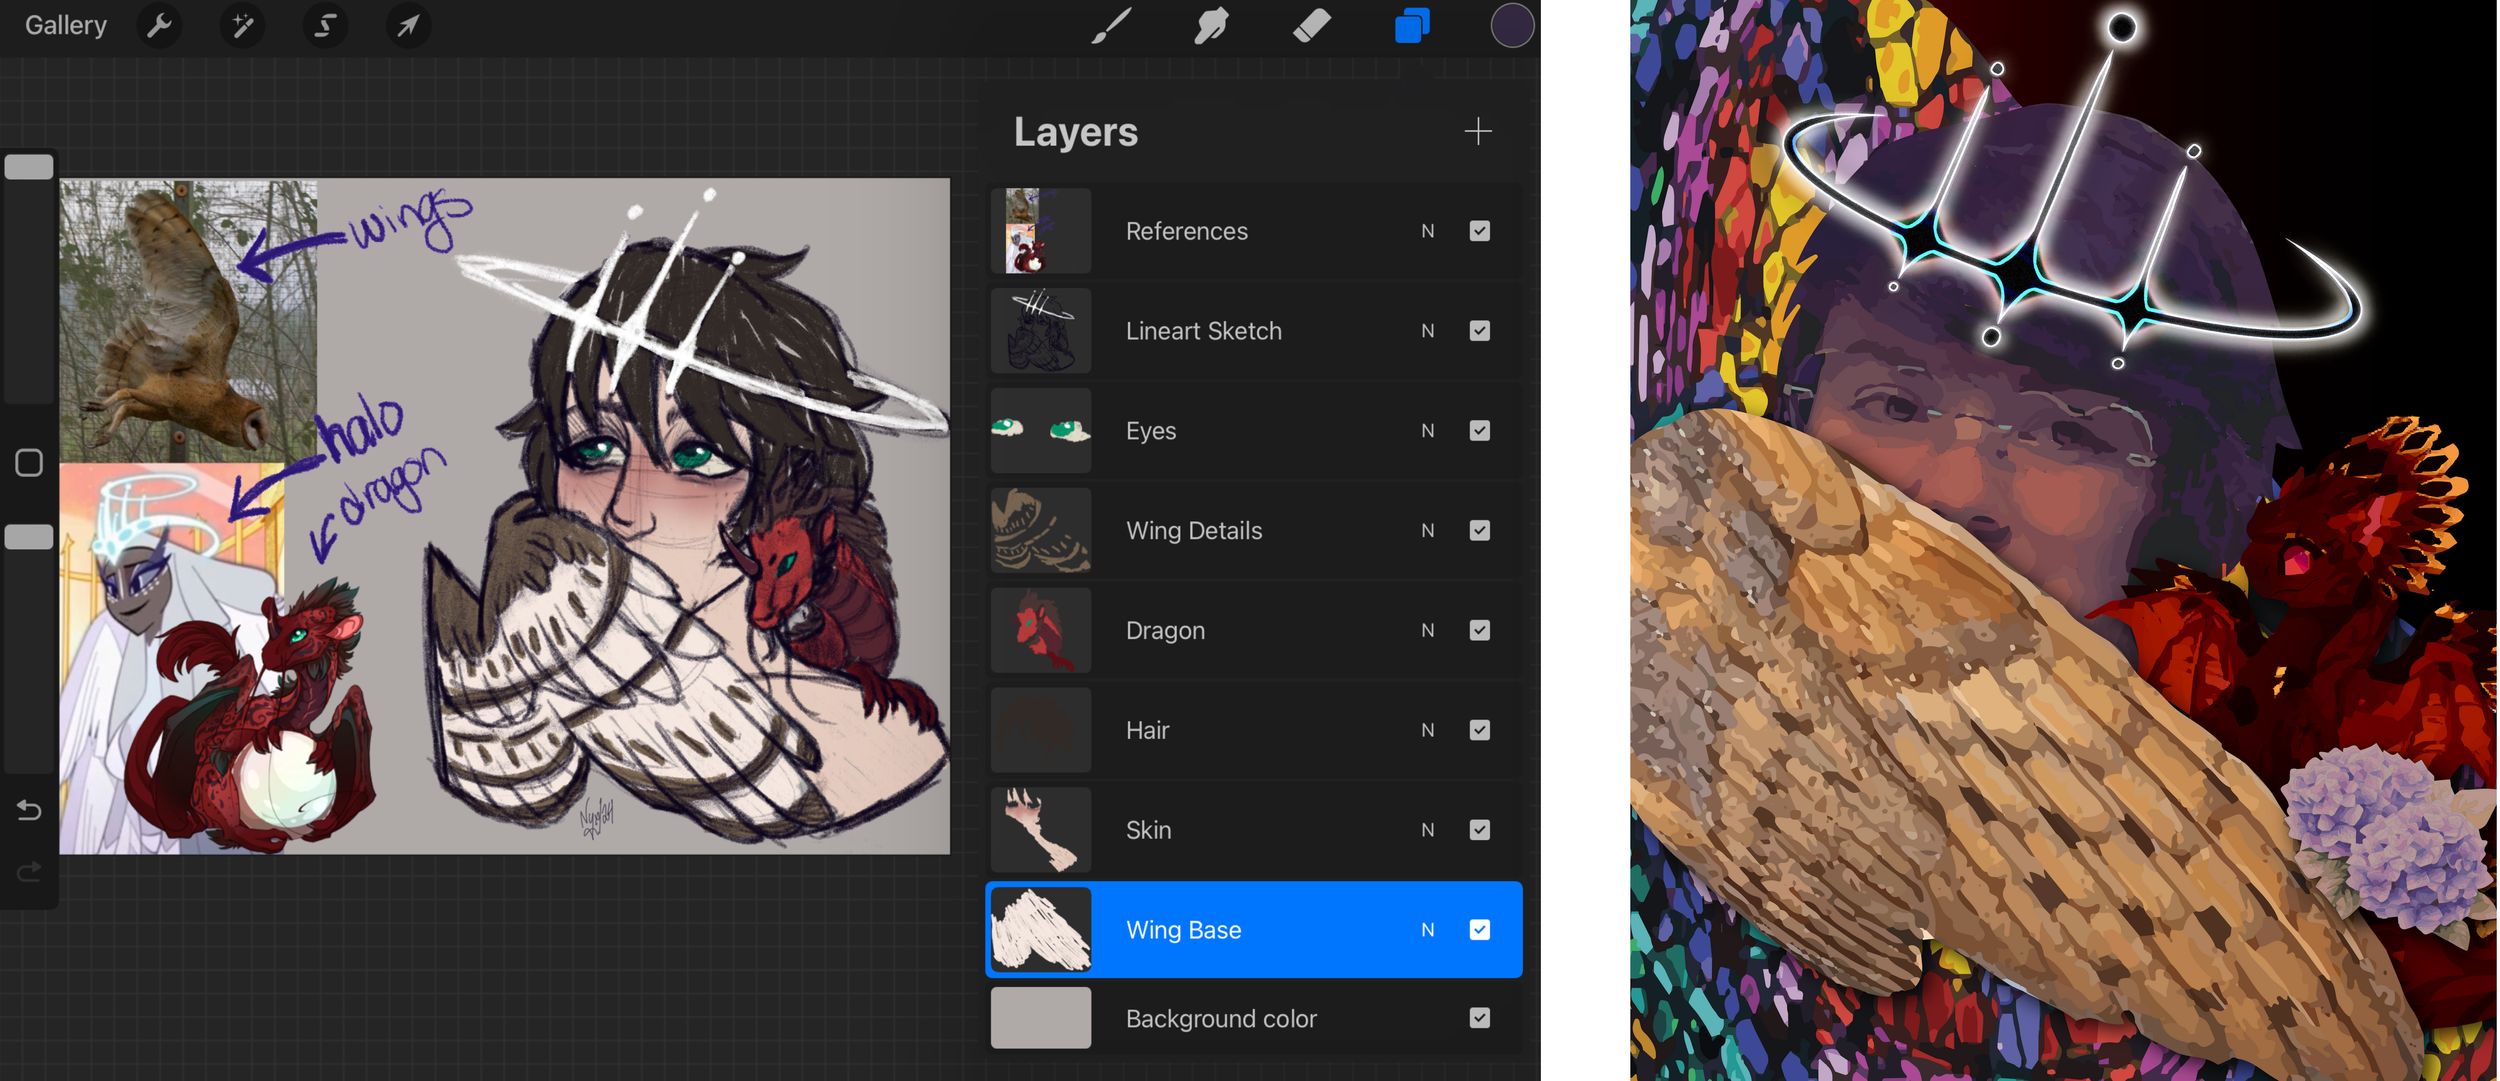Image resolution: width=2500 pixels, height=1081 pixels.
Task: Uncheck the Background color visibility box
Action: point(1479,1018)
